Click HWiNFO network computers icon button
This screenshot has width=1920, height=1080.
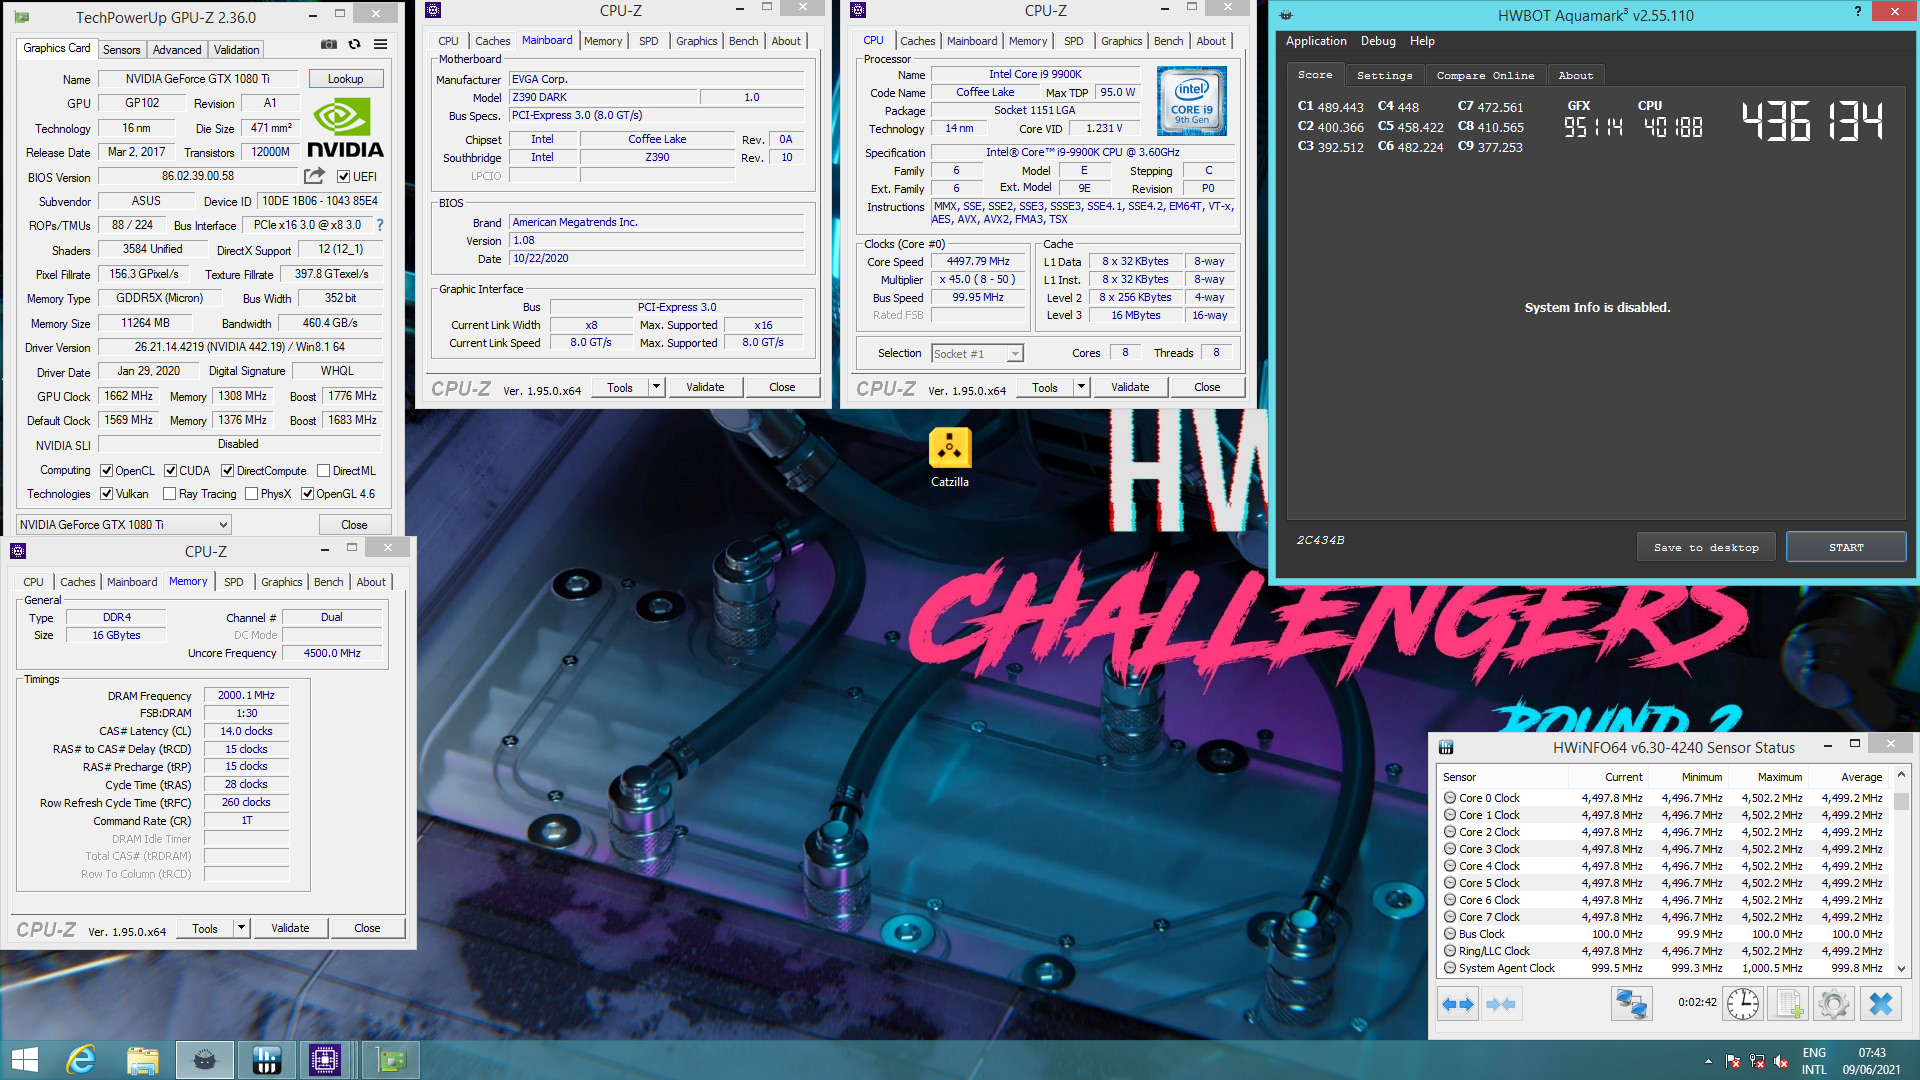[1631, 1004]
